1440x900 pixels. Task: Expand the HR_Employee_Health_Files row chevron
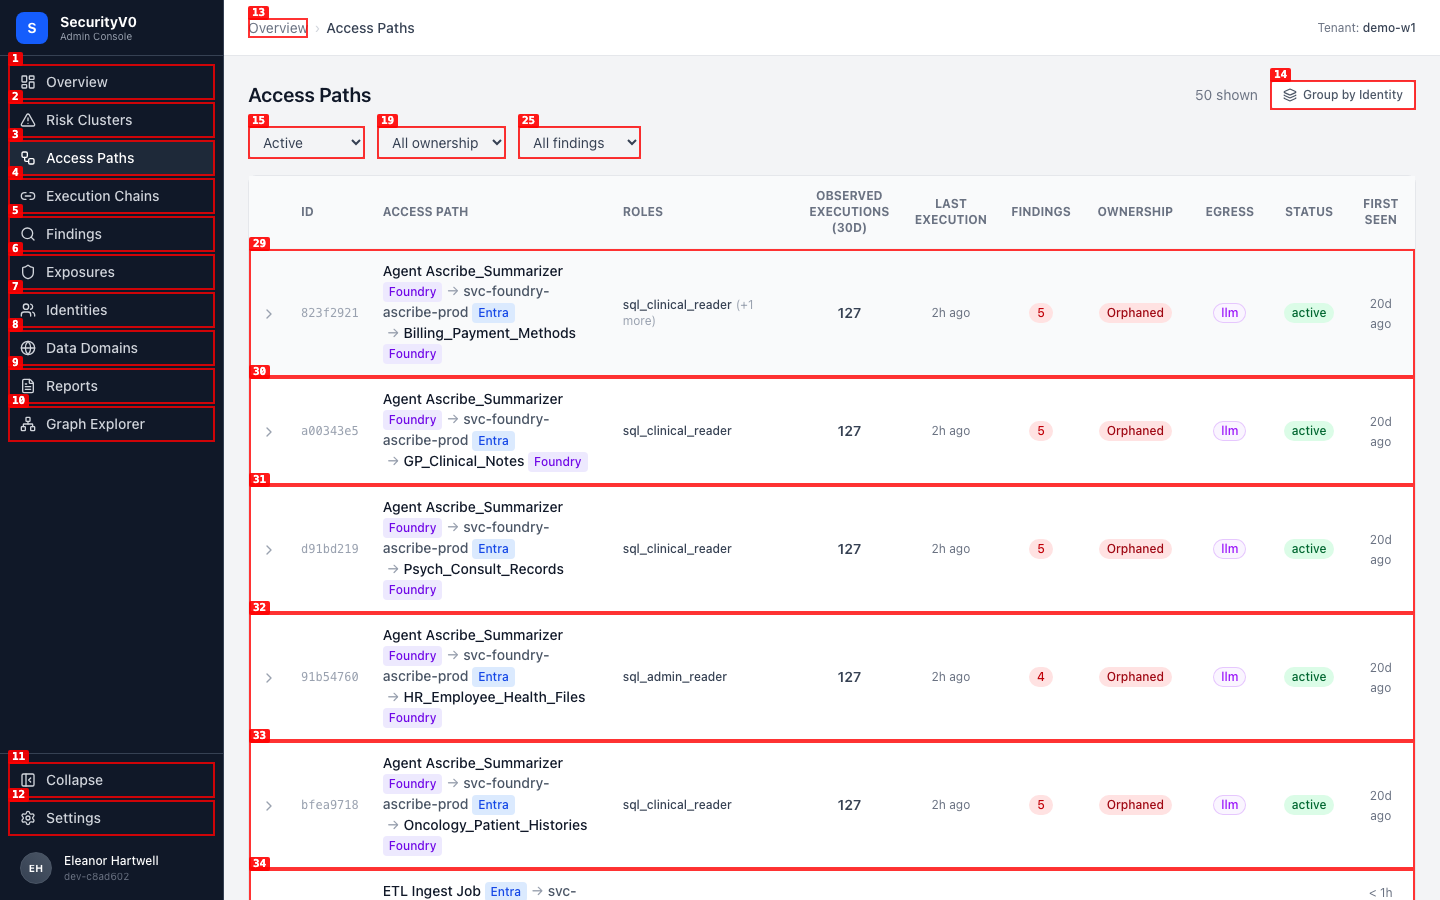tap(269, 678)
